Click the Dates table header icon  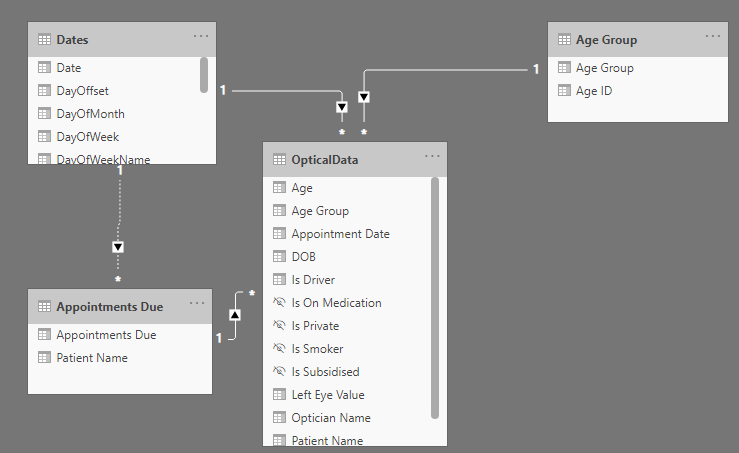click(x=44, y=40)
